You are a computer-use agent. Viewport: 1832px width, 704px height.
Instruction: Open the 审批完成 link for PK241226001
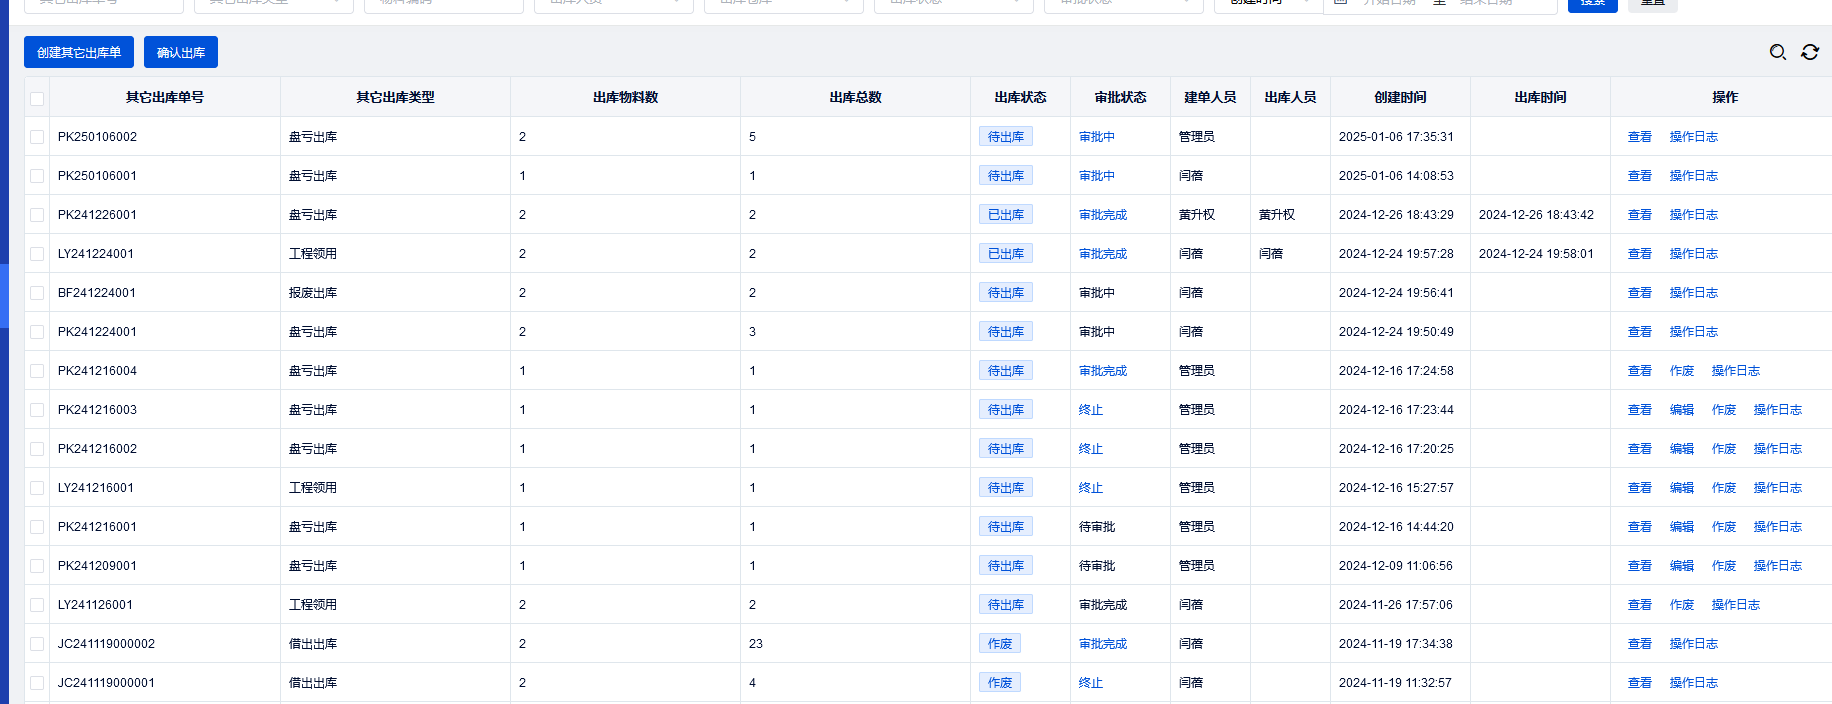1102,215
